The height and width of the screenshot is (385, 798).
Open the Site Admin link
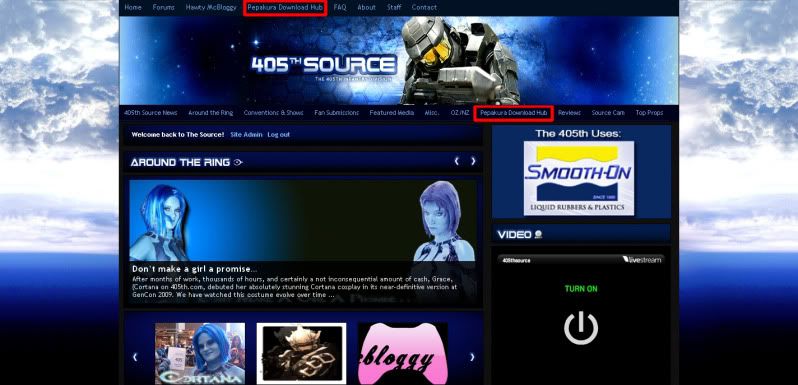point(246,135)
